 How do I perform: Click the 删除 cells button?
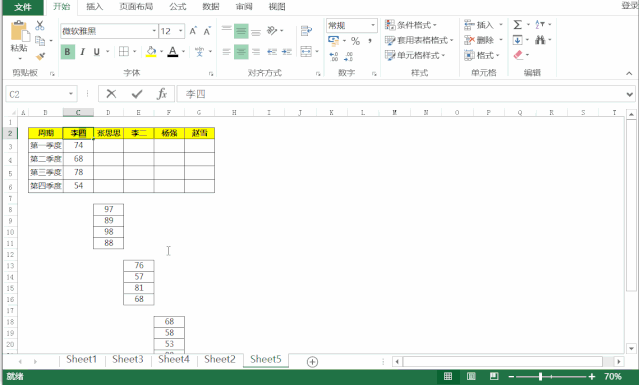(x=479, y=40)
